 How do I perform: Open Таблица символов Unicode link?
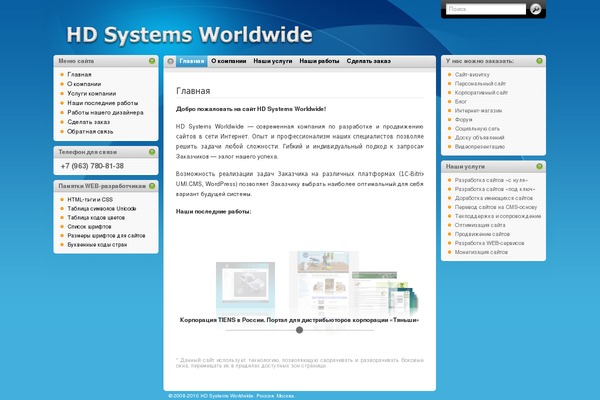point(102,209)
